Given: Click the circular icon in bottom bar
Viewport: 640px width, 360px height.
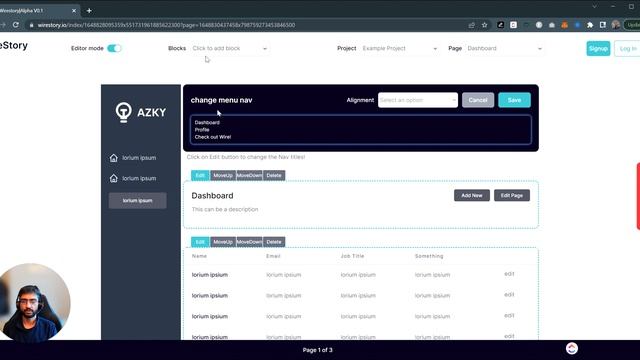Looking at the screenshot, I should click(572, 349).
